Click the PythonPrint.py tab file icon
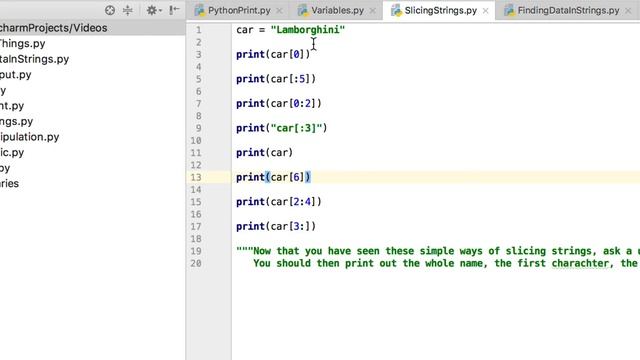 tap(200, 11)
